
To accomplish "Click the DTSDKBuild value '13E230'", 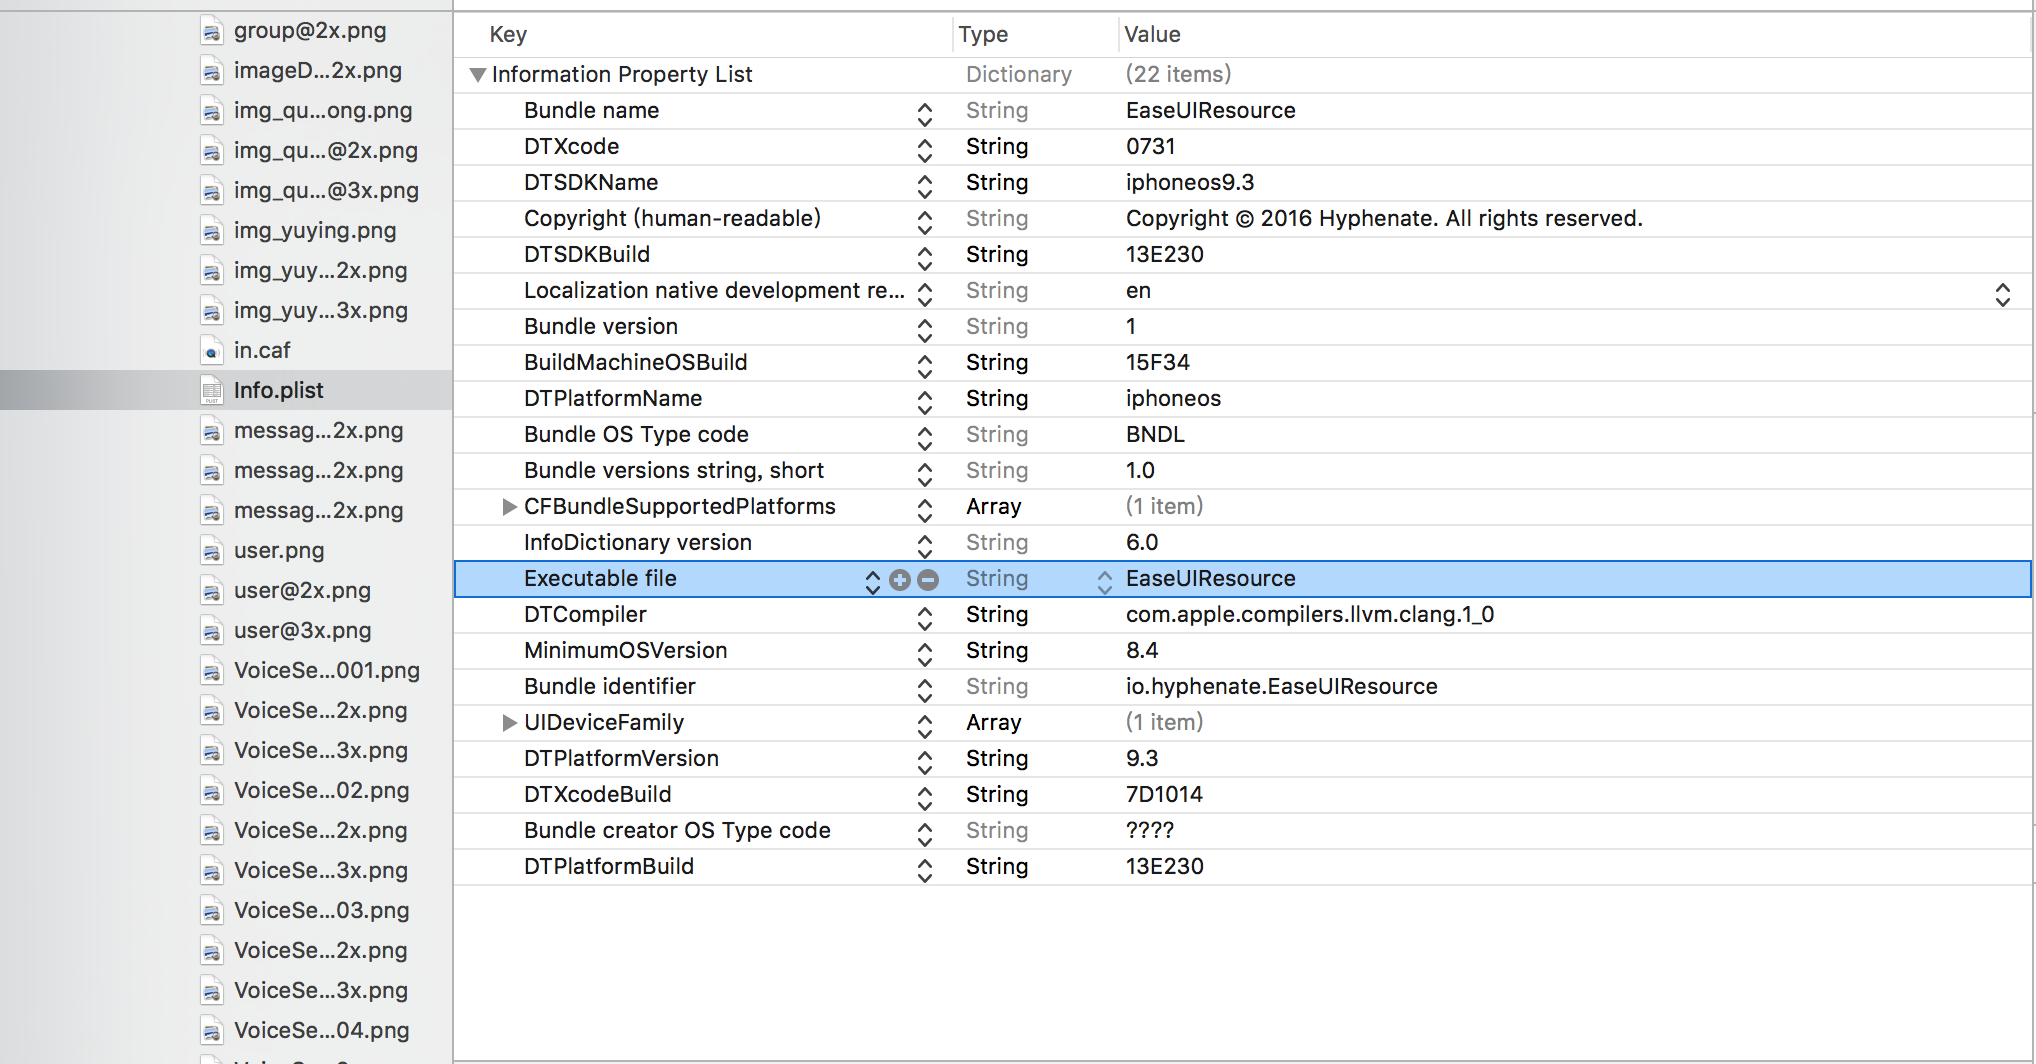I will coord(1164,254).
